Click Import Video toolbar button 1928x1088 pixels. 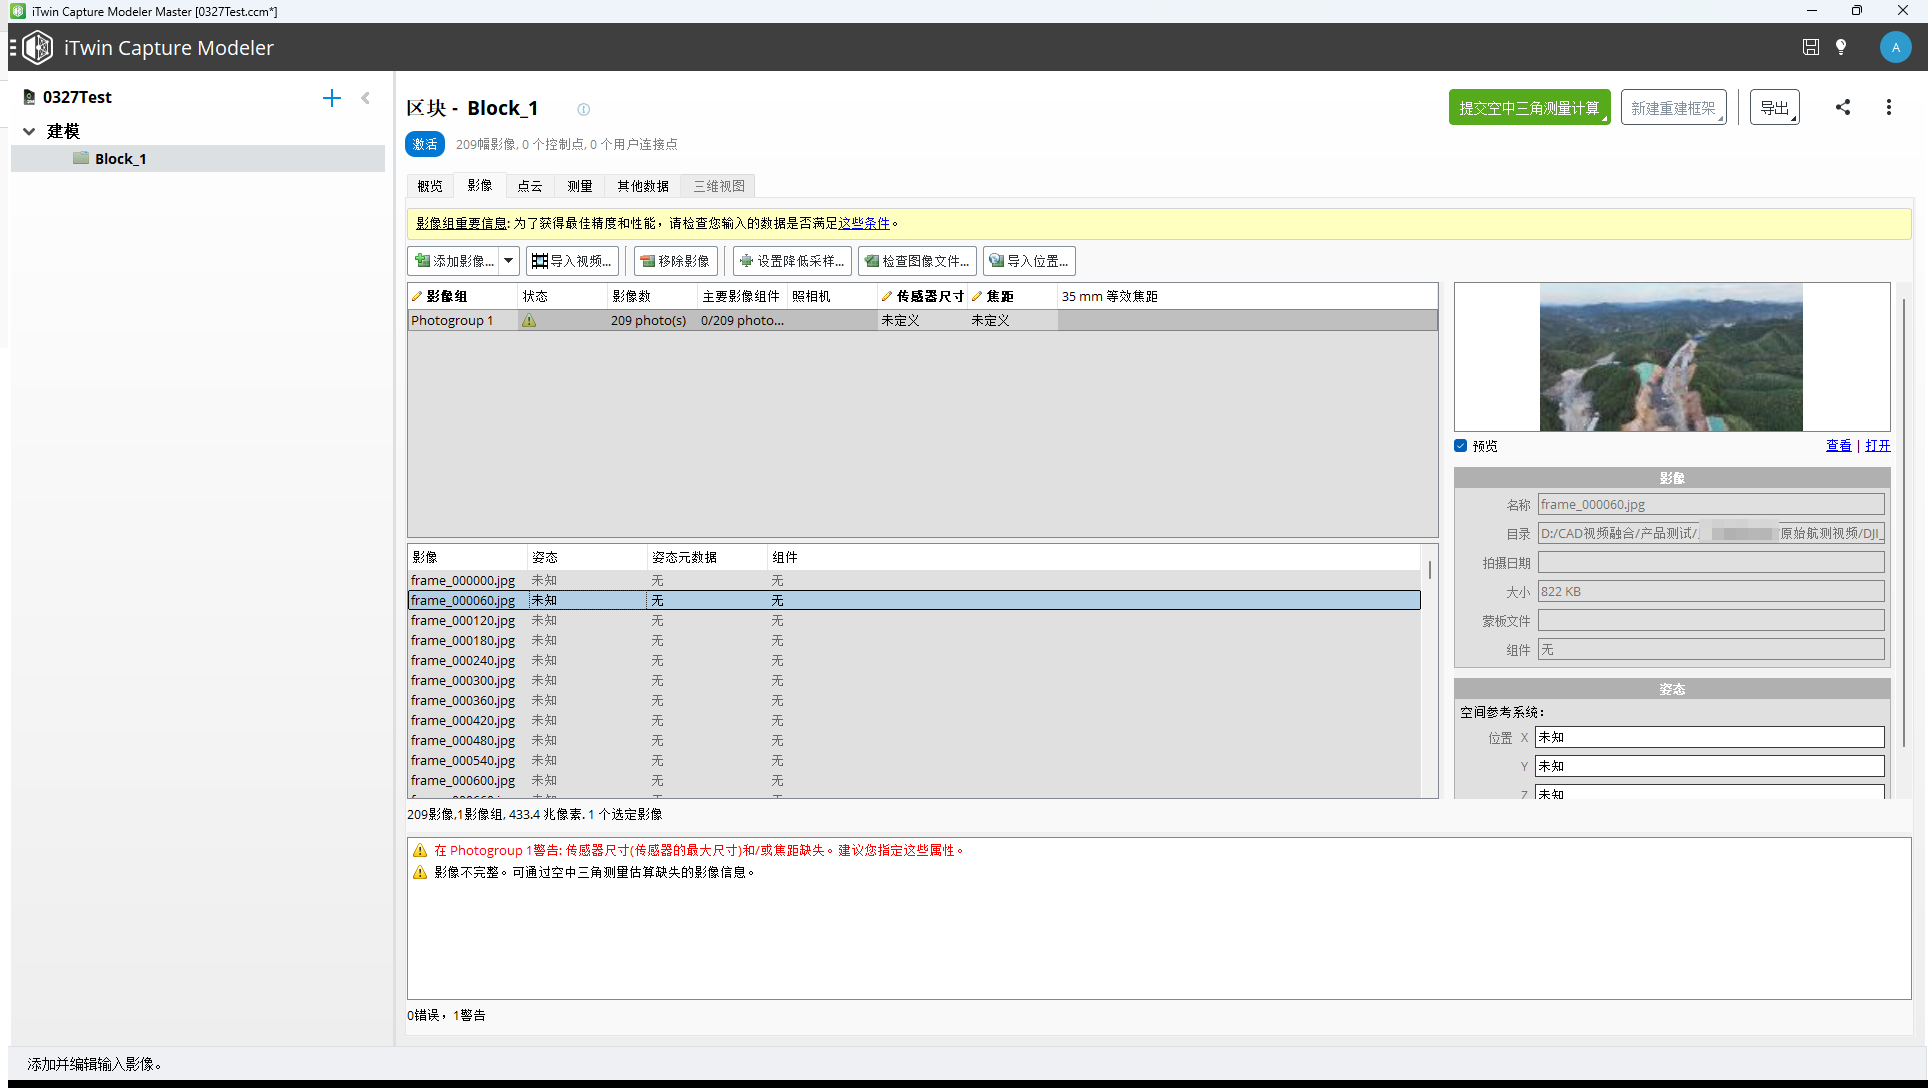coord(572,261)
